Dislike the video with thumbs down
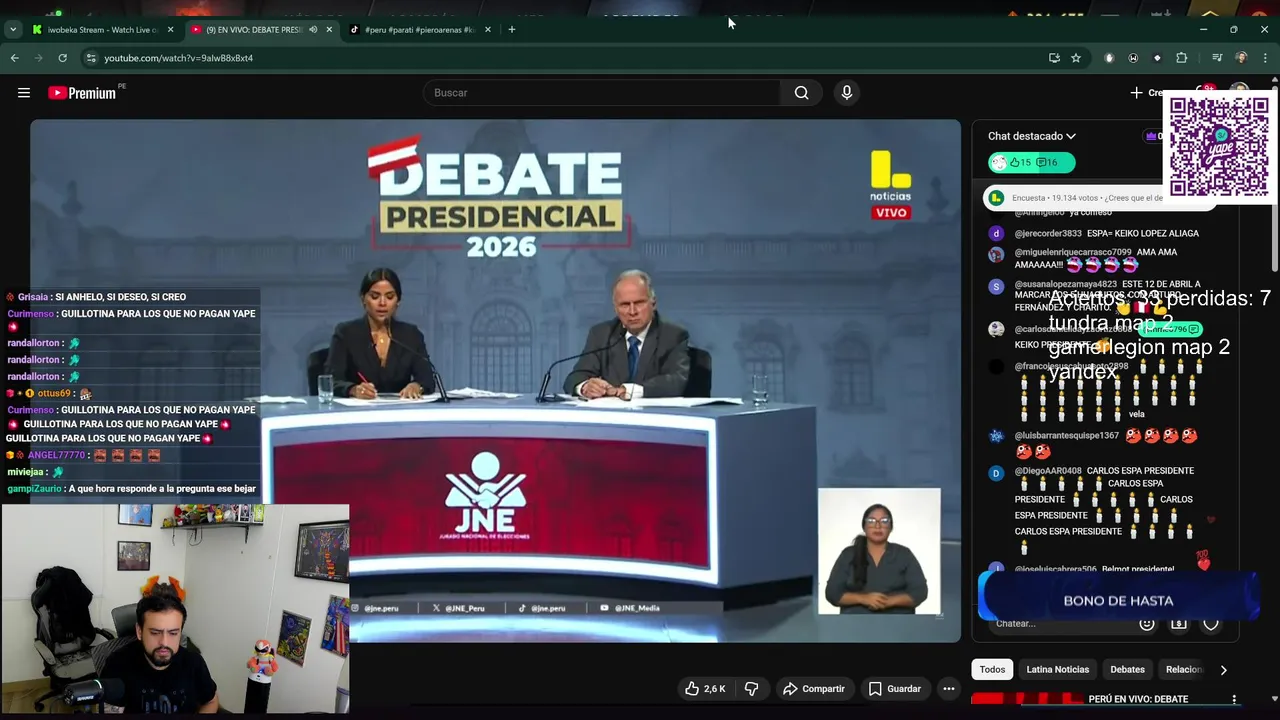The width and height of the screenshot is (1280, 720). click(x=751, y=689)
